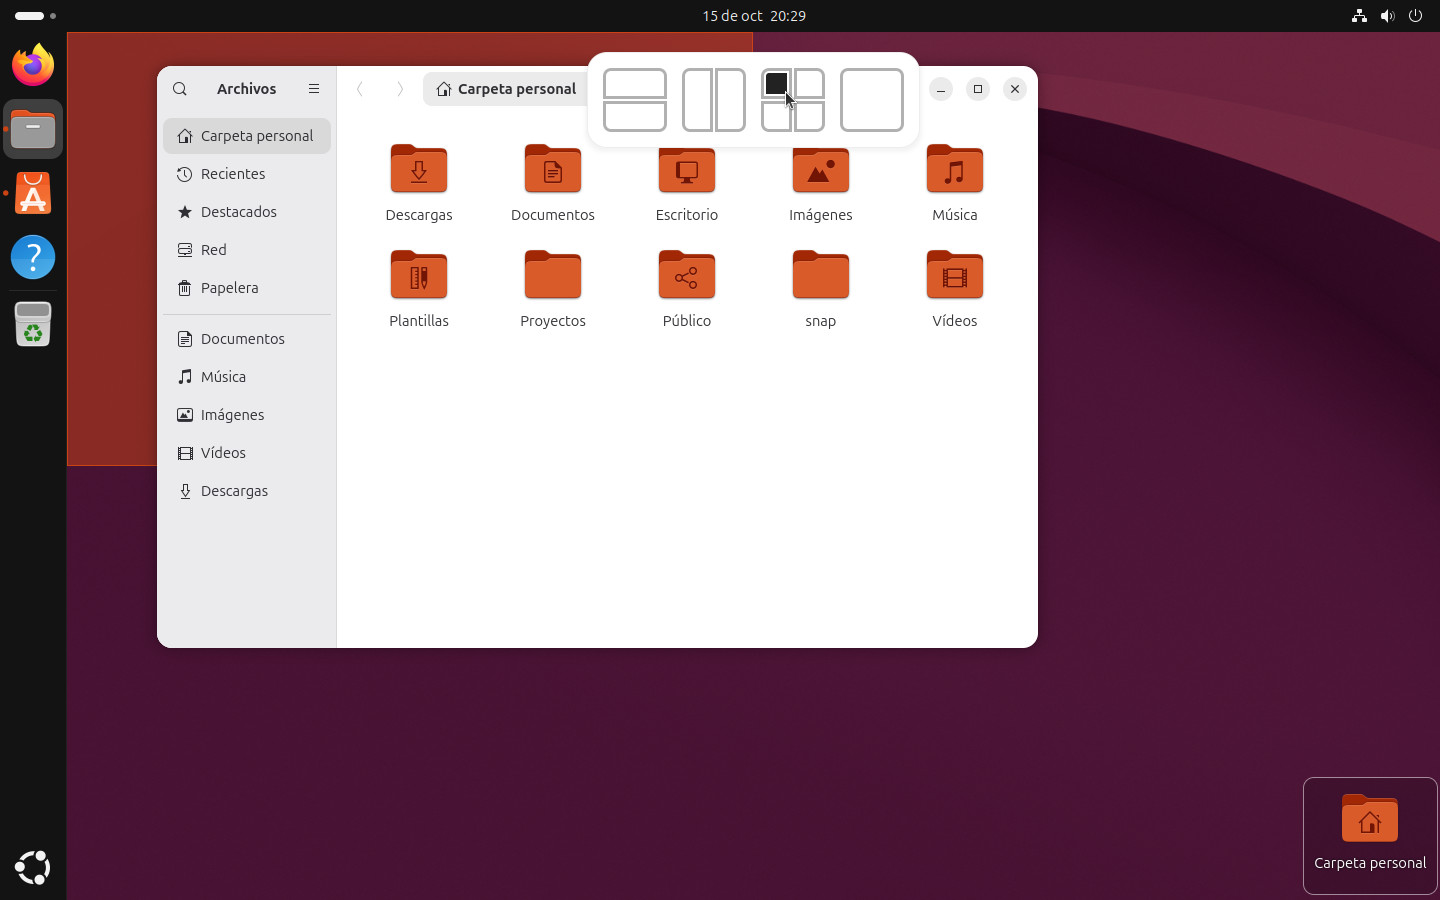Close the Archivos window

1015,89
